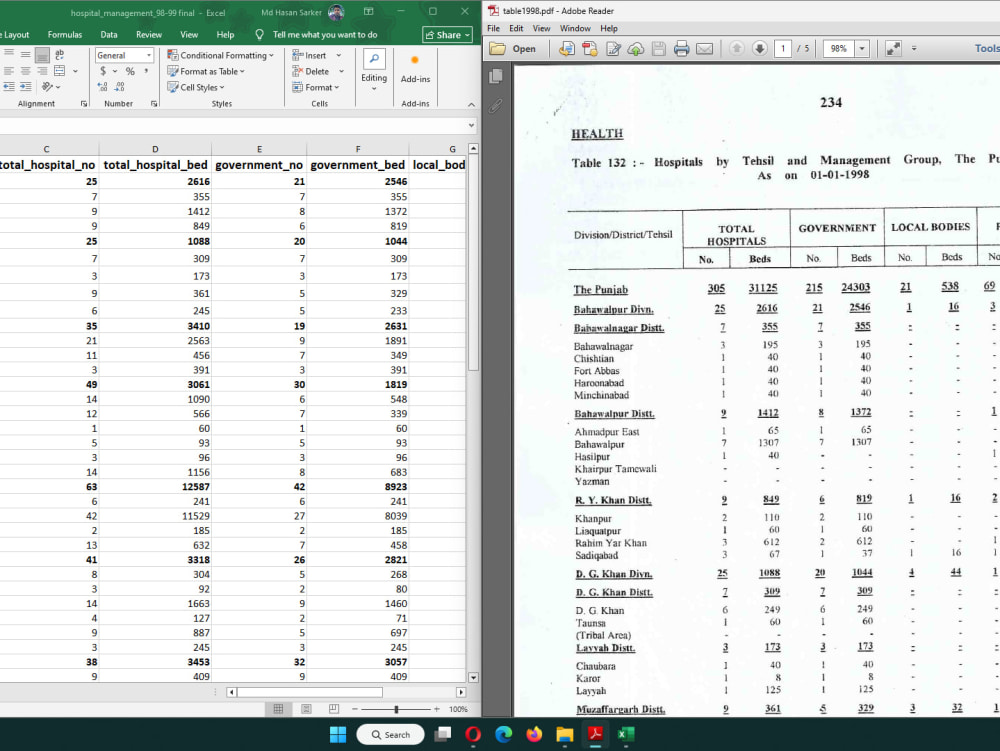This screenshot has width=1000, height=751.
Task: Click read mode expand icon in Adobe Reader
Action: click(893, 48)
